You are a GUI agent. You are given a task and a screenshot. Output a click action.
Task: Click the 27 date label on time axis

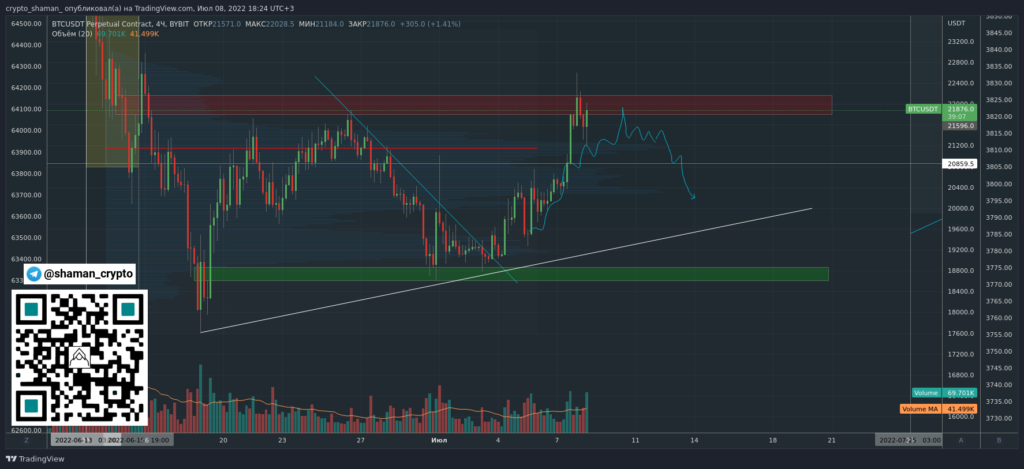pyautogui.click(x=360, y=441)
